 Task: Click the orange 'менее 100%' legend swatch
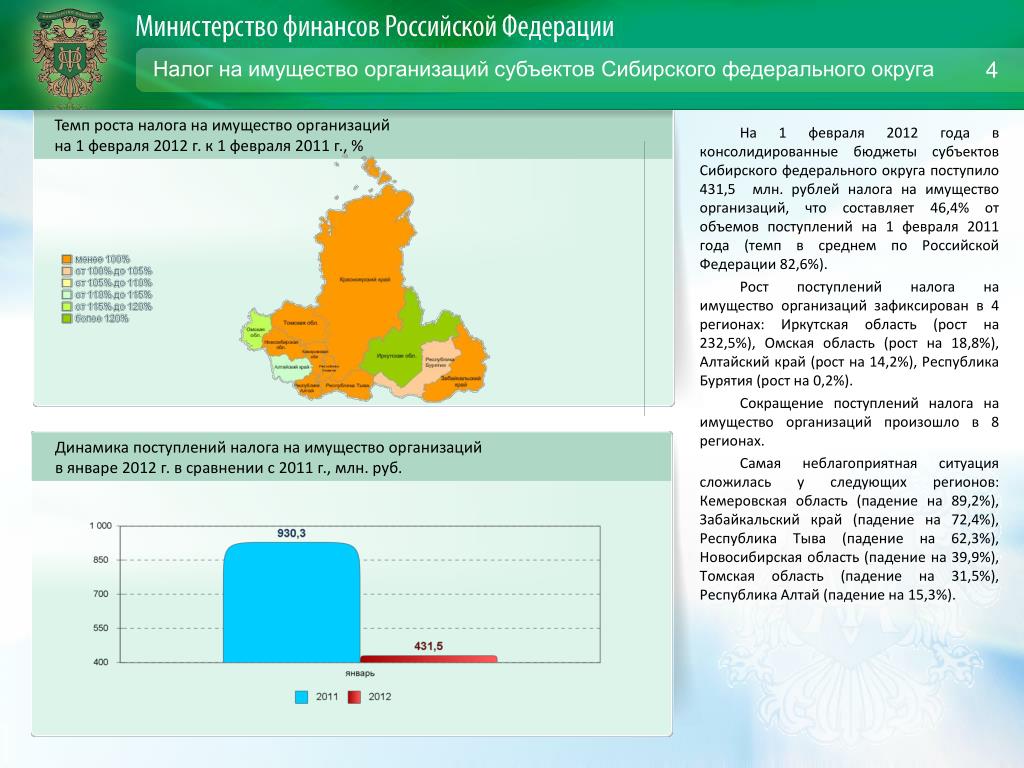click(x=67, y=259)
